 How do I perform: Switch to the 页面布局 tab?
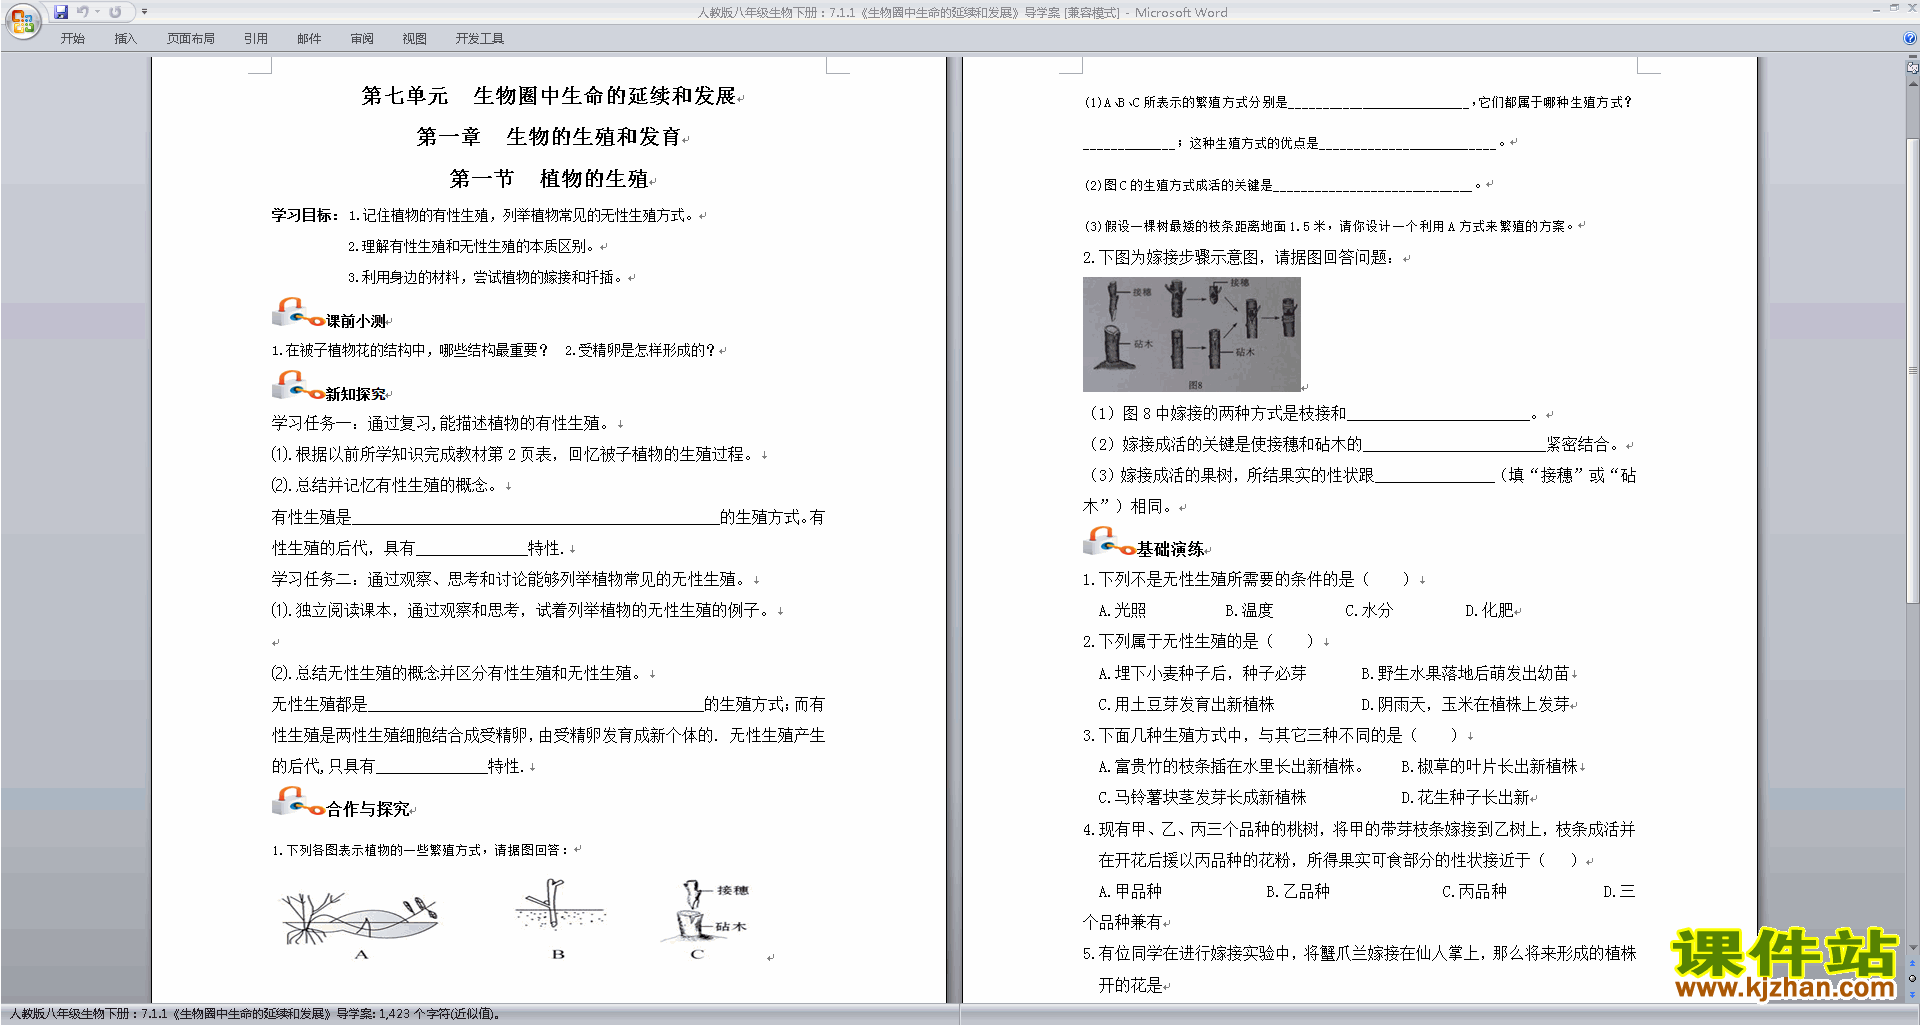[191, 39]
